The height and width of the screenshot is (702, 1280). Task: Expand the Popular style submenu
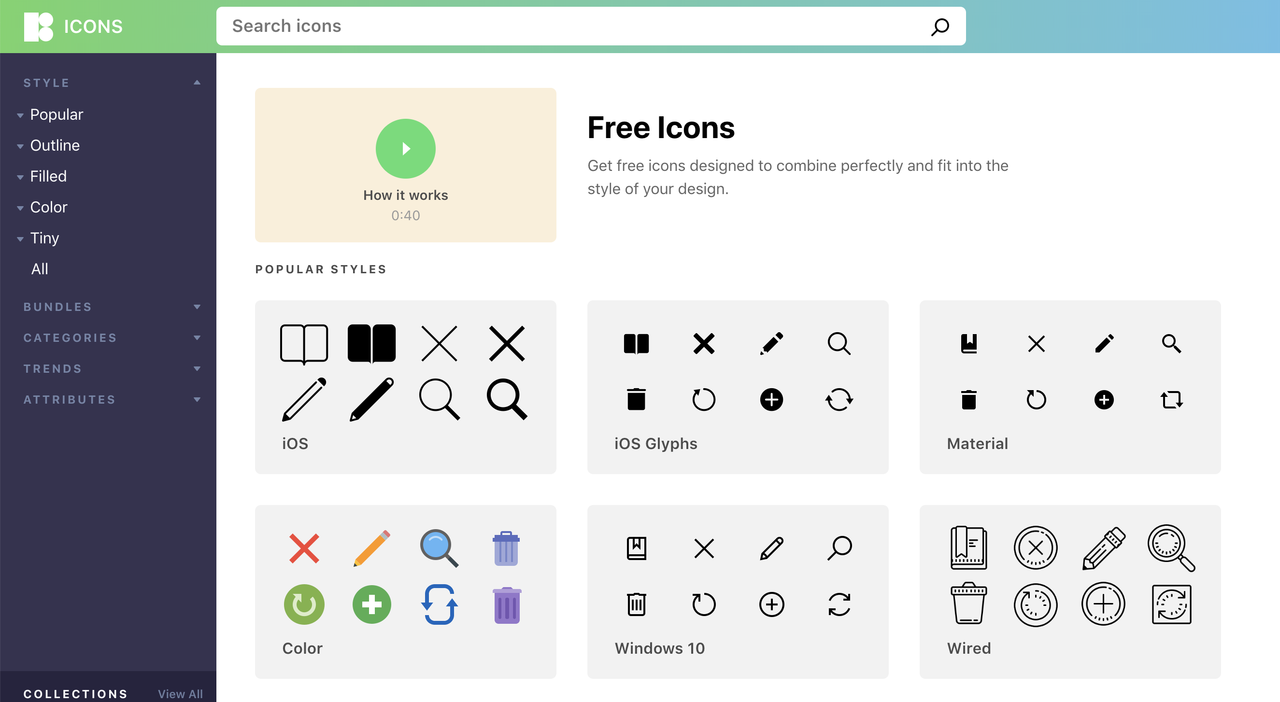pyautogui.click(x=20, y=116)
